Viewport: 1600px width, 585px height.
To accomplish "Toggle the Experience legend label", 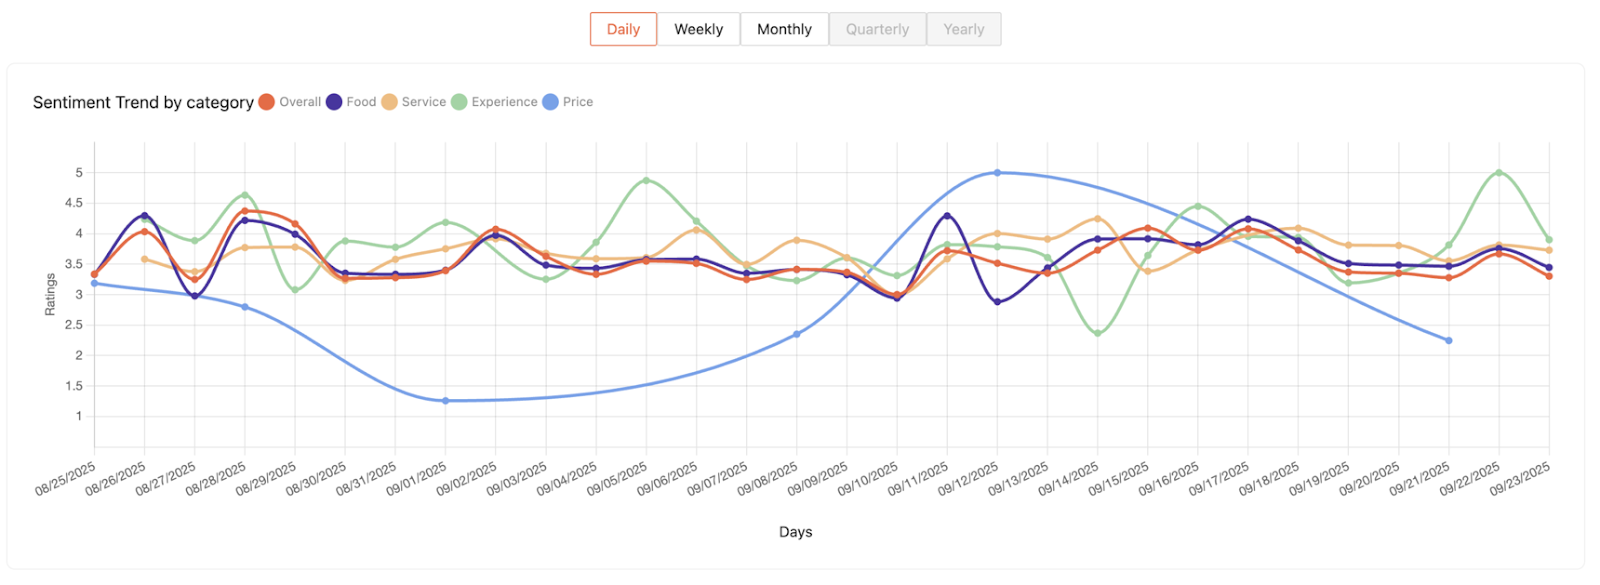I will [x=504, y=102].
